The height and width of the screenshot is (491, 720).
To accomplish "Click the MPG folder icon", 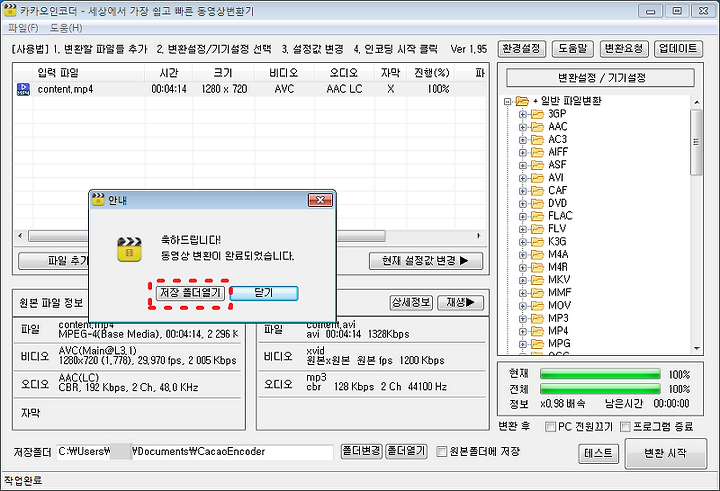I will (537, 344).
